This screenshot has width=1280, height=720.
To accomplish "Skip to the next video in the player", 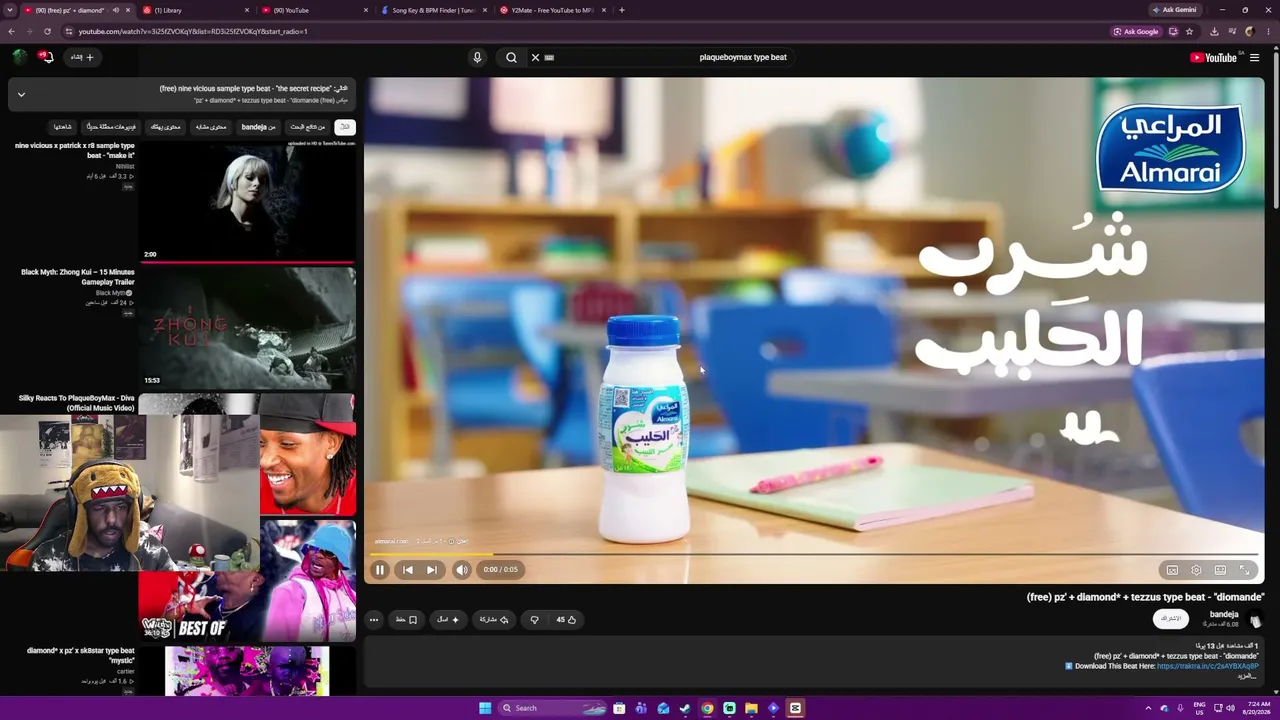I will pos(432,570).
